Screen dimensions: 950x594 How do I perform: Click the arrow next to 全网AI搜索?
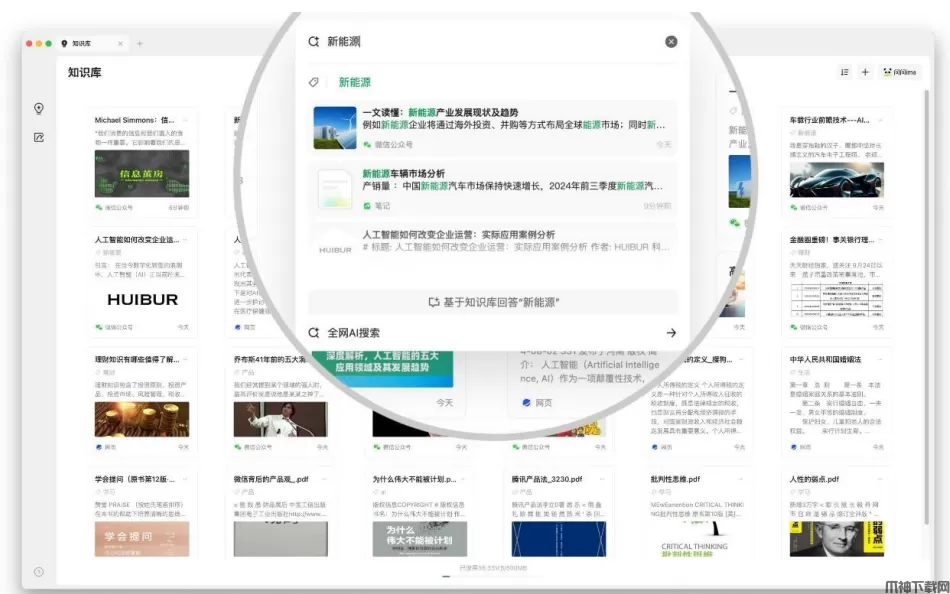pyautogui.click(x=671, y=333)
